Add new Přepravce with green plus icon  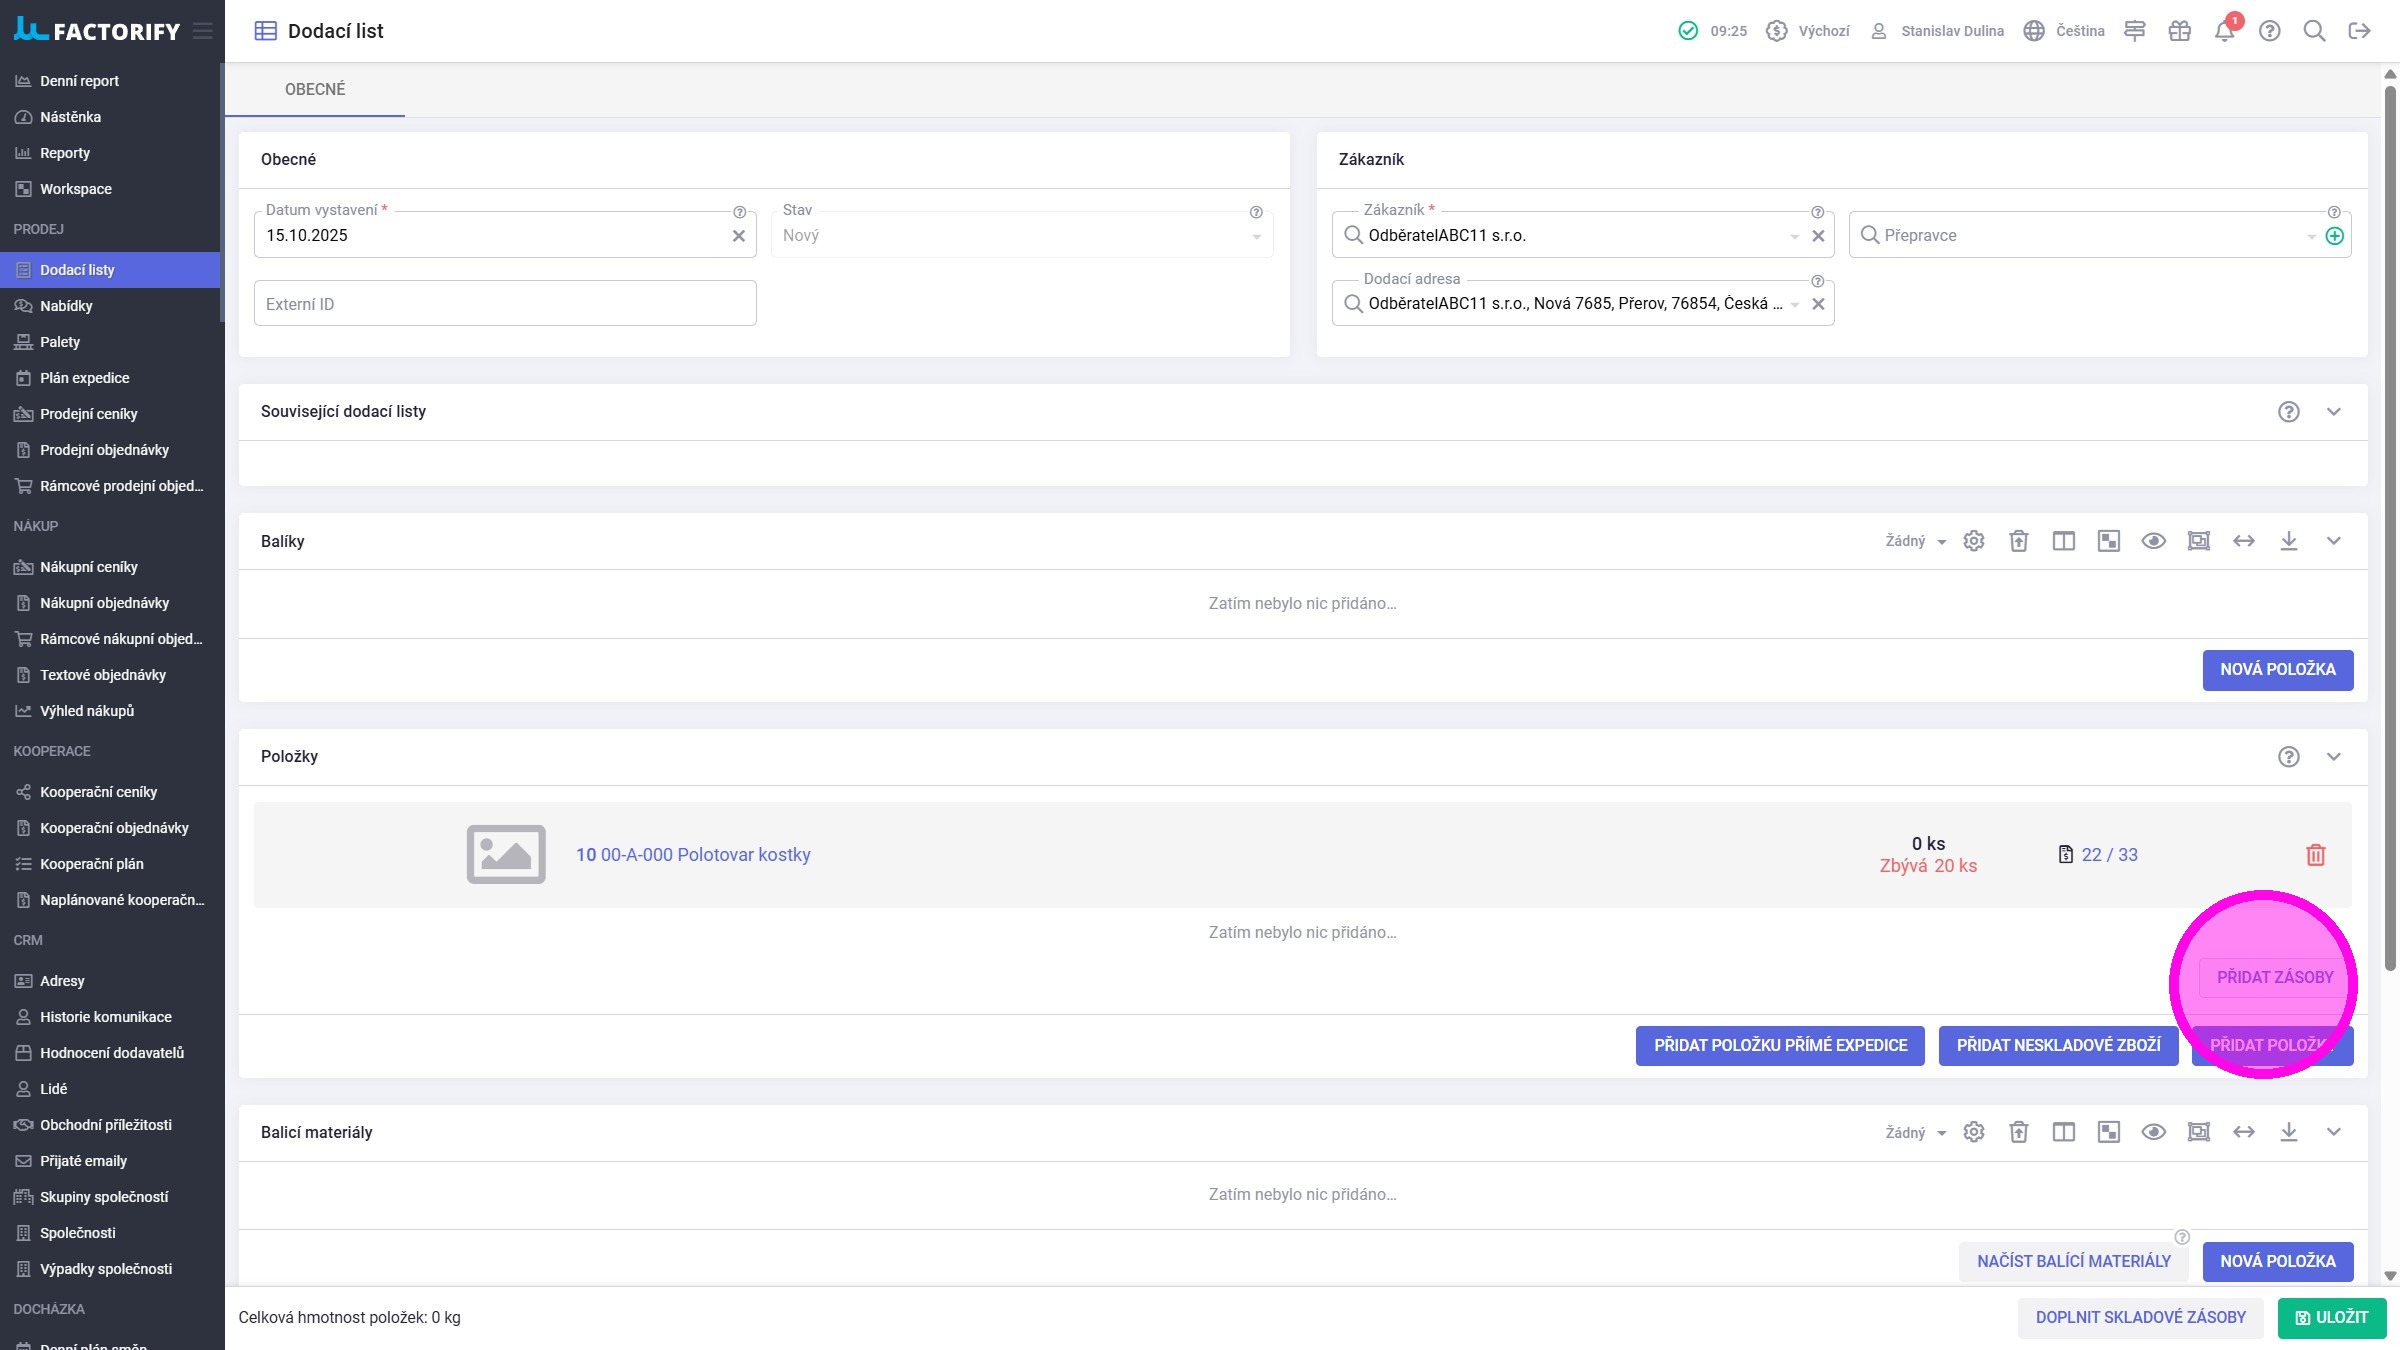pos(2334,236)
